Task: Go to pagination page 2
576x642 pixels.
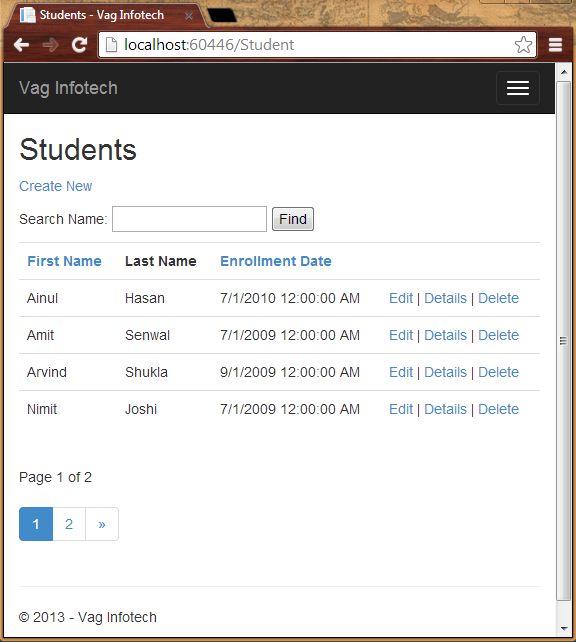Action: (69, 524)
